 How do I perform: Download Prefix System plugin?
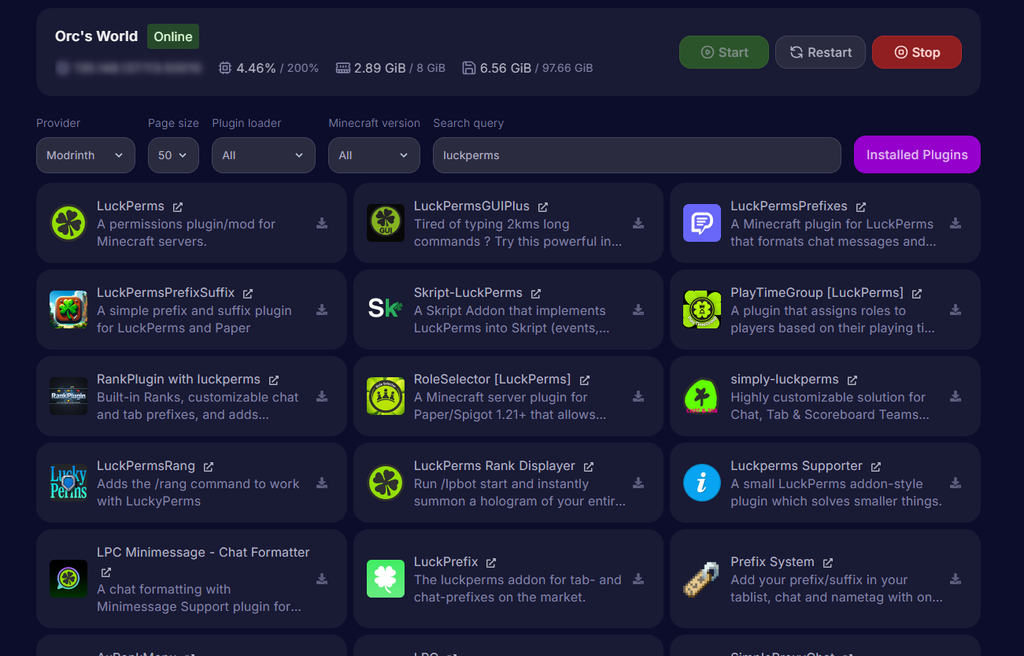coord(955,580)
